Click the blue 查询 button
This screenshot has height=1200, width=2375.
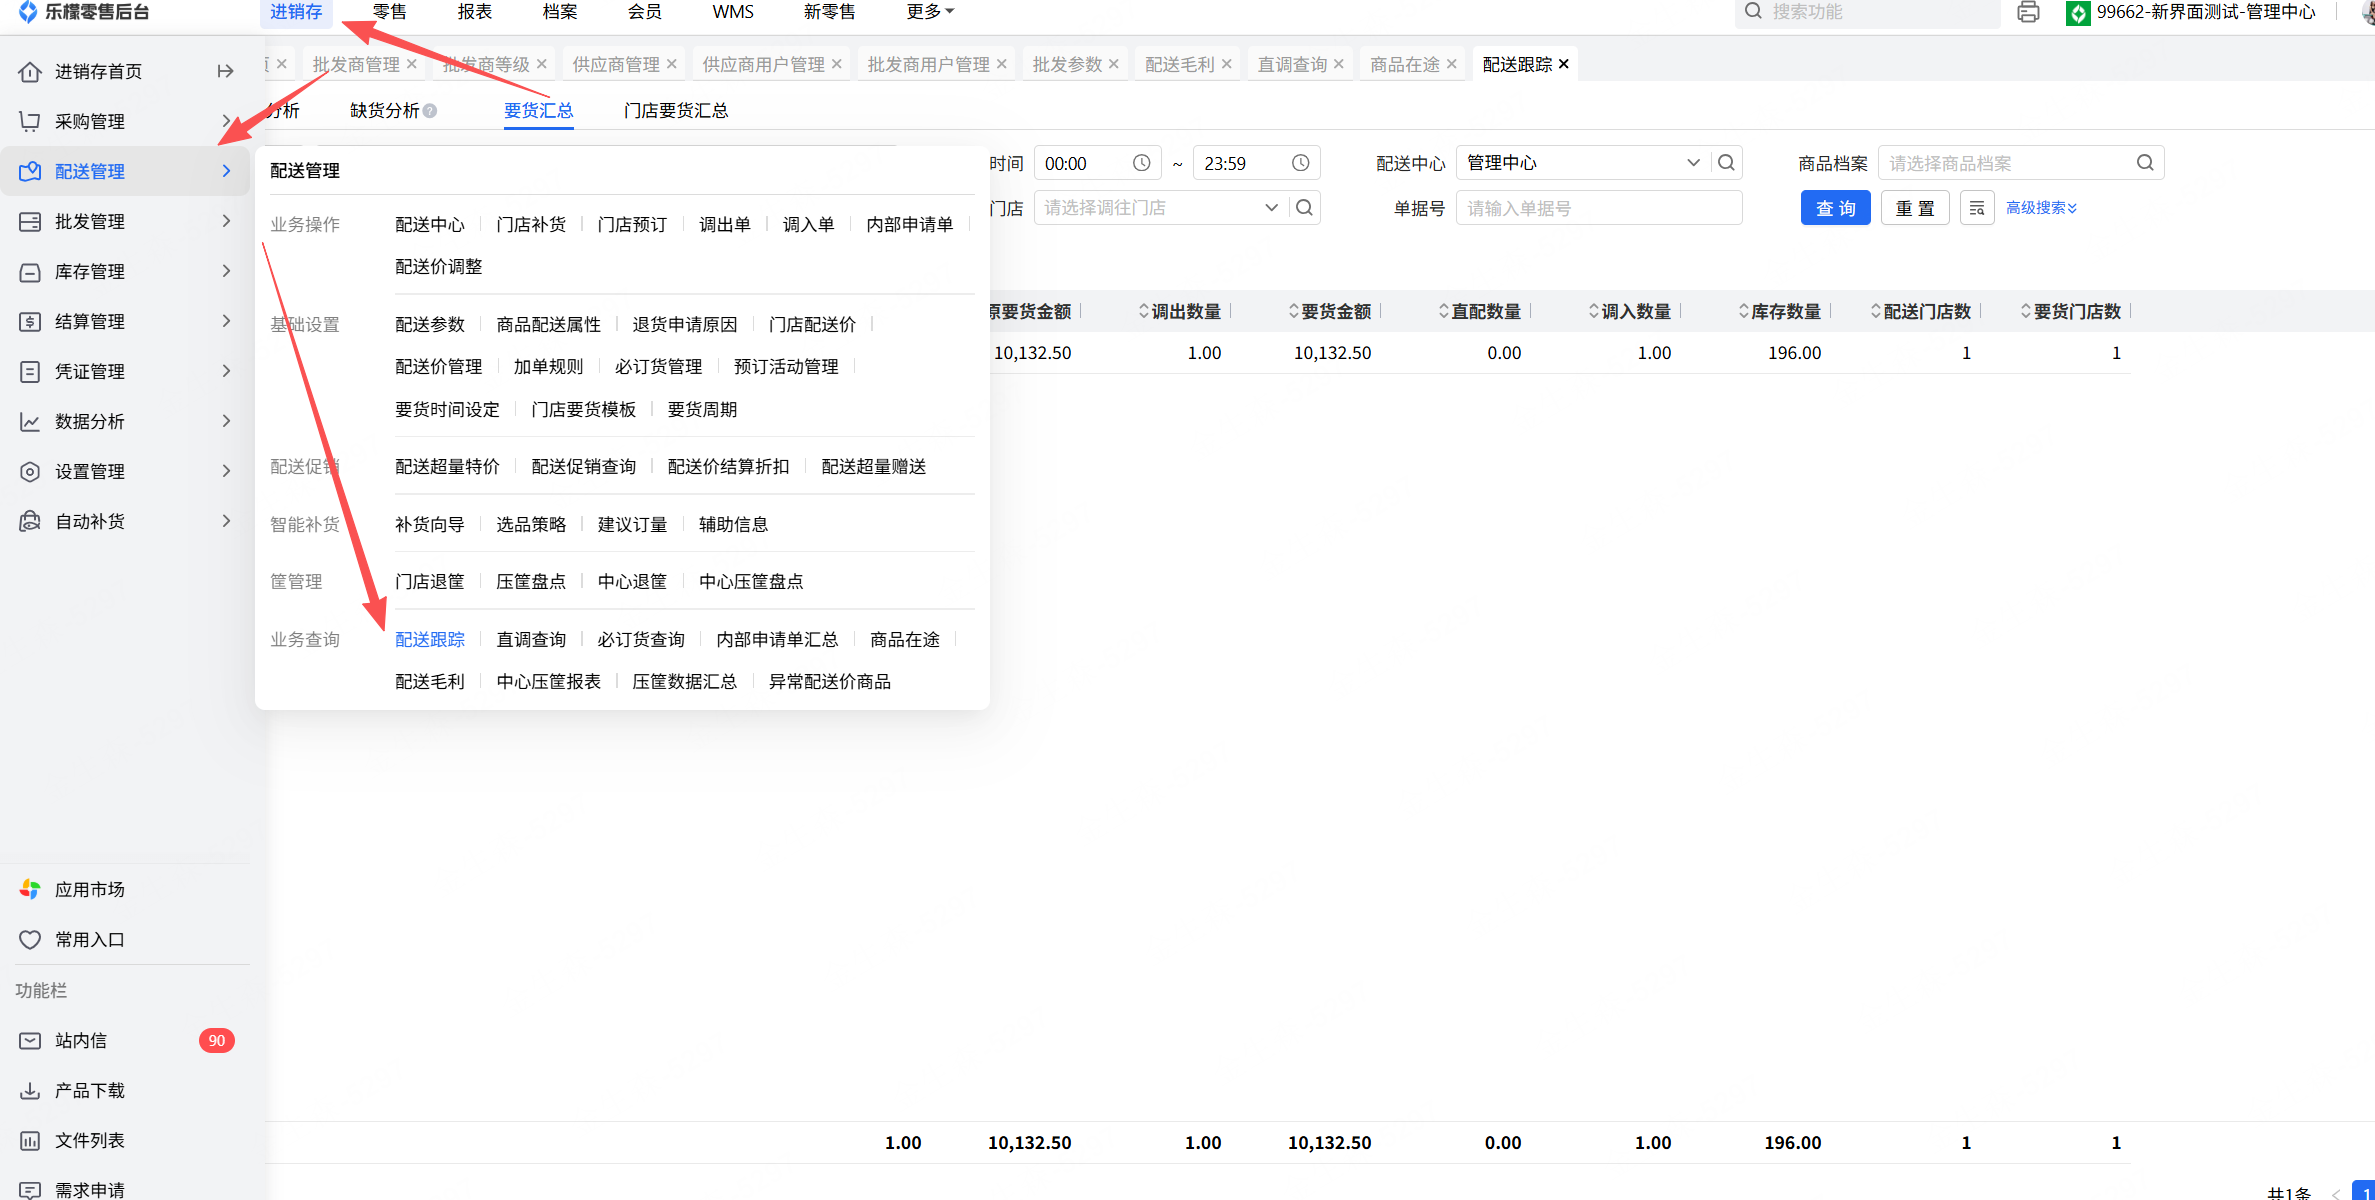1835,208
